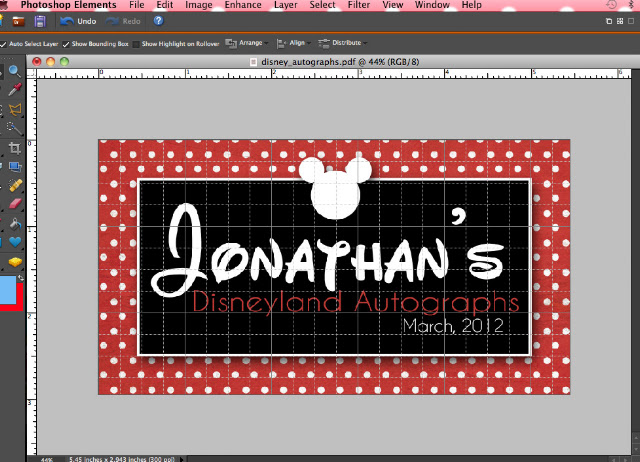Zoom document window with green button
The image size is (640, 462).
[64, 62]
